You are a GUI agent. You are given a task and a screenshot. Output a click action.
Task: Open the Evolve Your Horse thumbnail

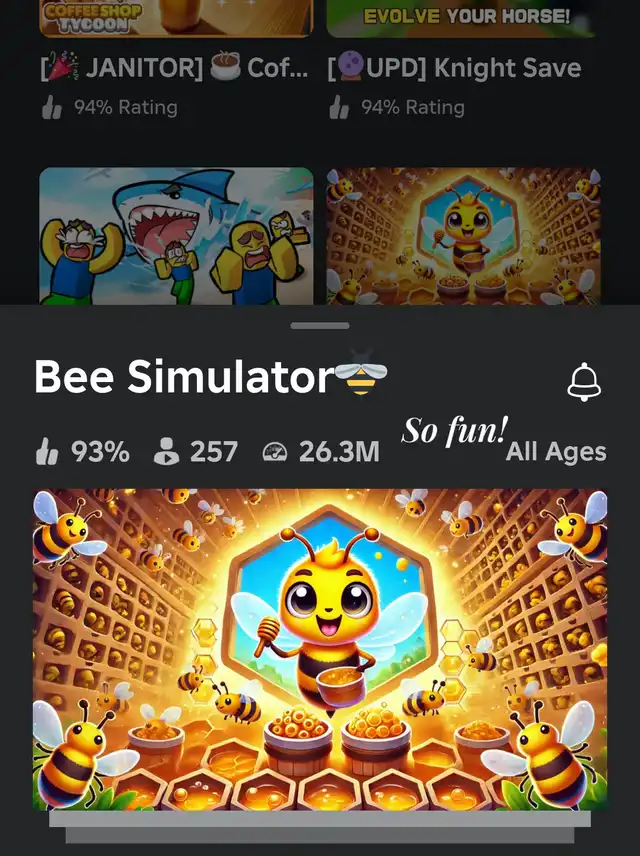tap(460, 18)
